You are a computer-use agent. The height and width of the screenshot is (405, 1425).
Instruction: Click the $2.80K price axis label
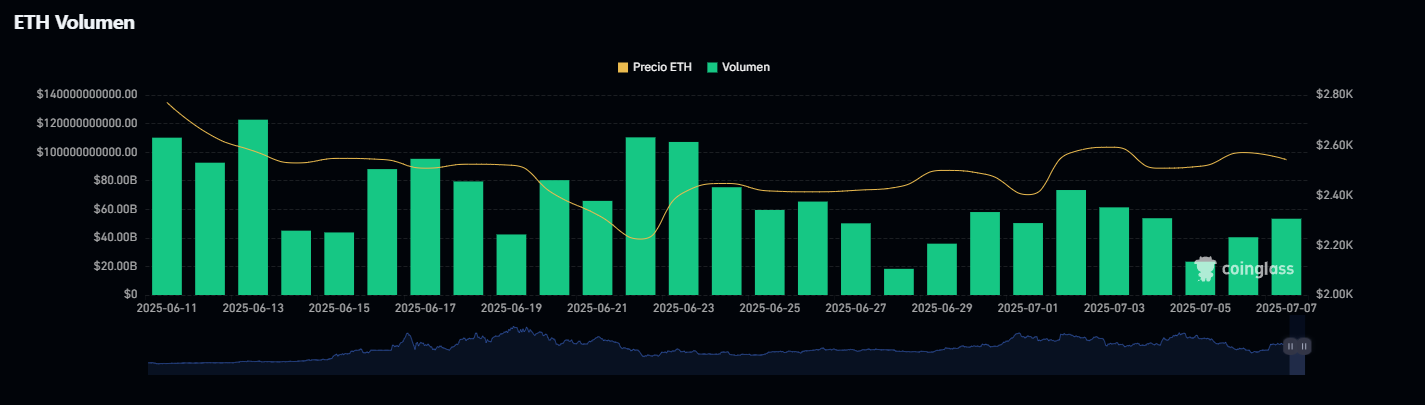click(x=1335, y=94)
